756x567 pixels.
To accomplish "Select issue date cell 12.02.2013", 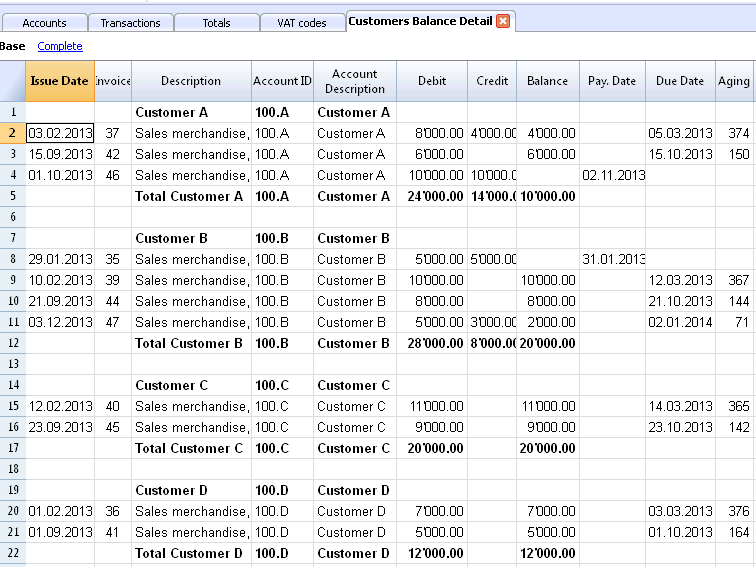I will point(60,406).
